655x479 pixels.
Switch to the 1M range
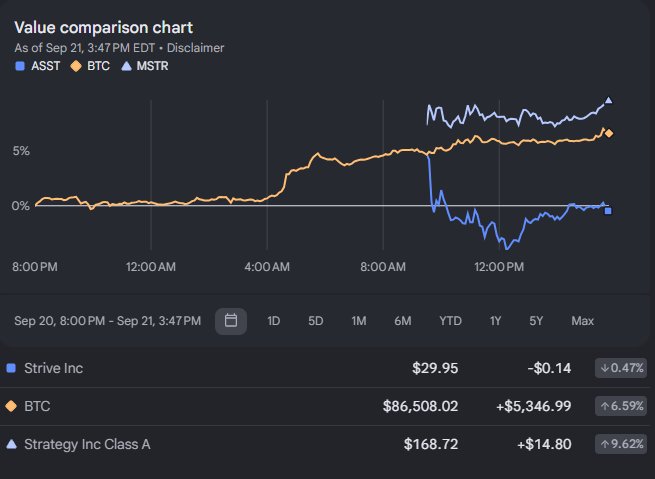point(359,321)
